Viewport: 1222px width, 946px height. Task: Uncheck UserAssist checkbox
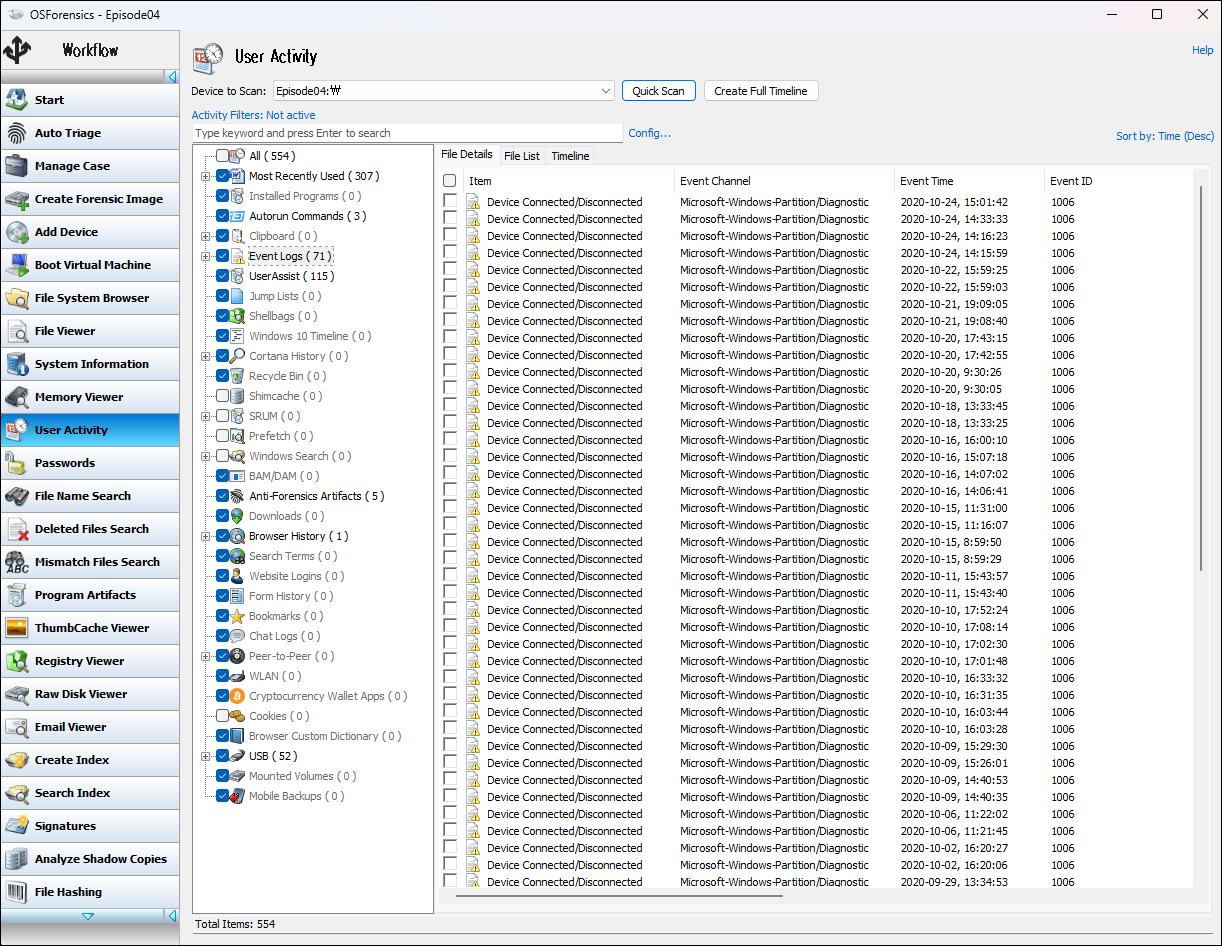click(222, 276)
